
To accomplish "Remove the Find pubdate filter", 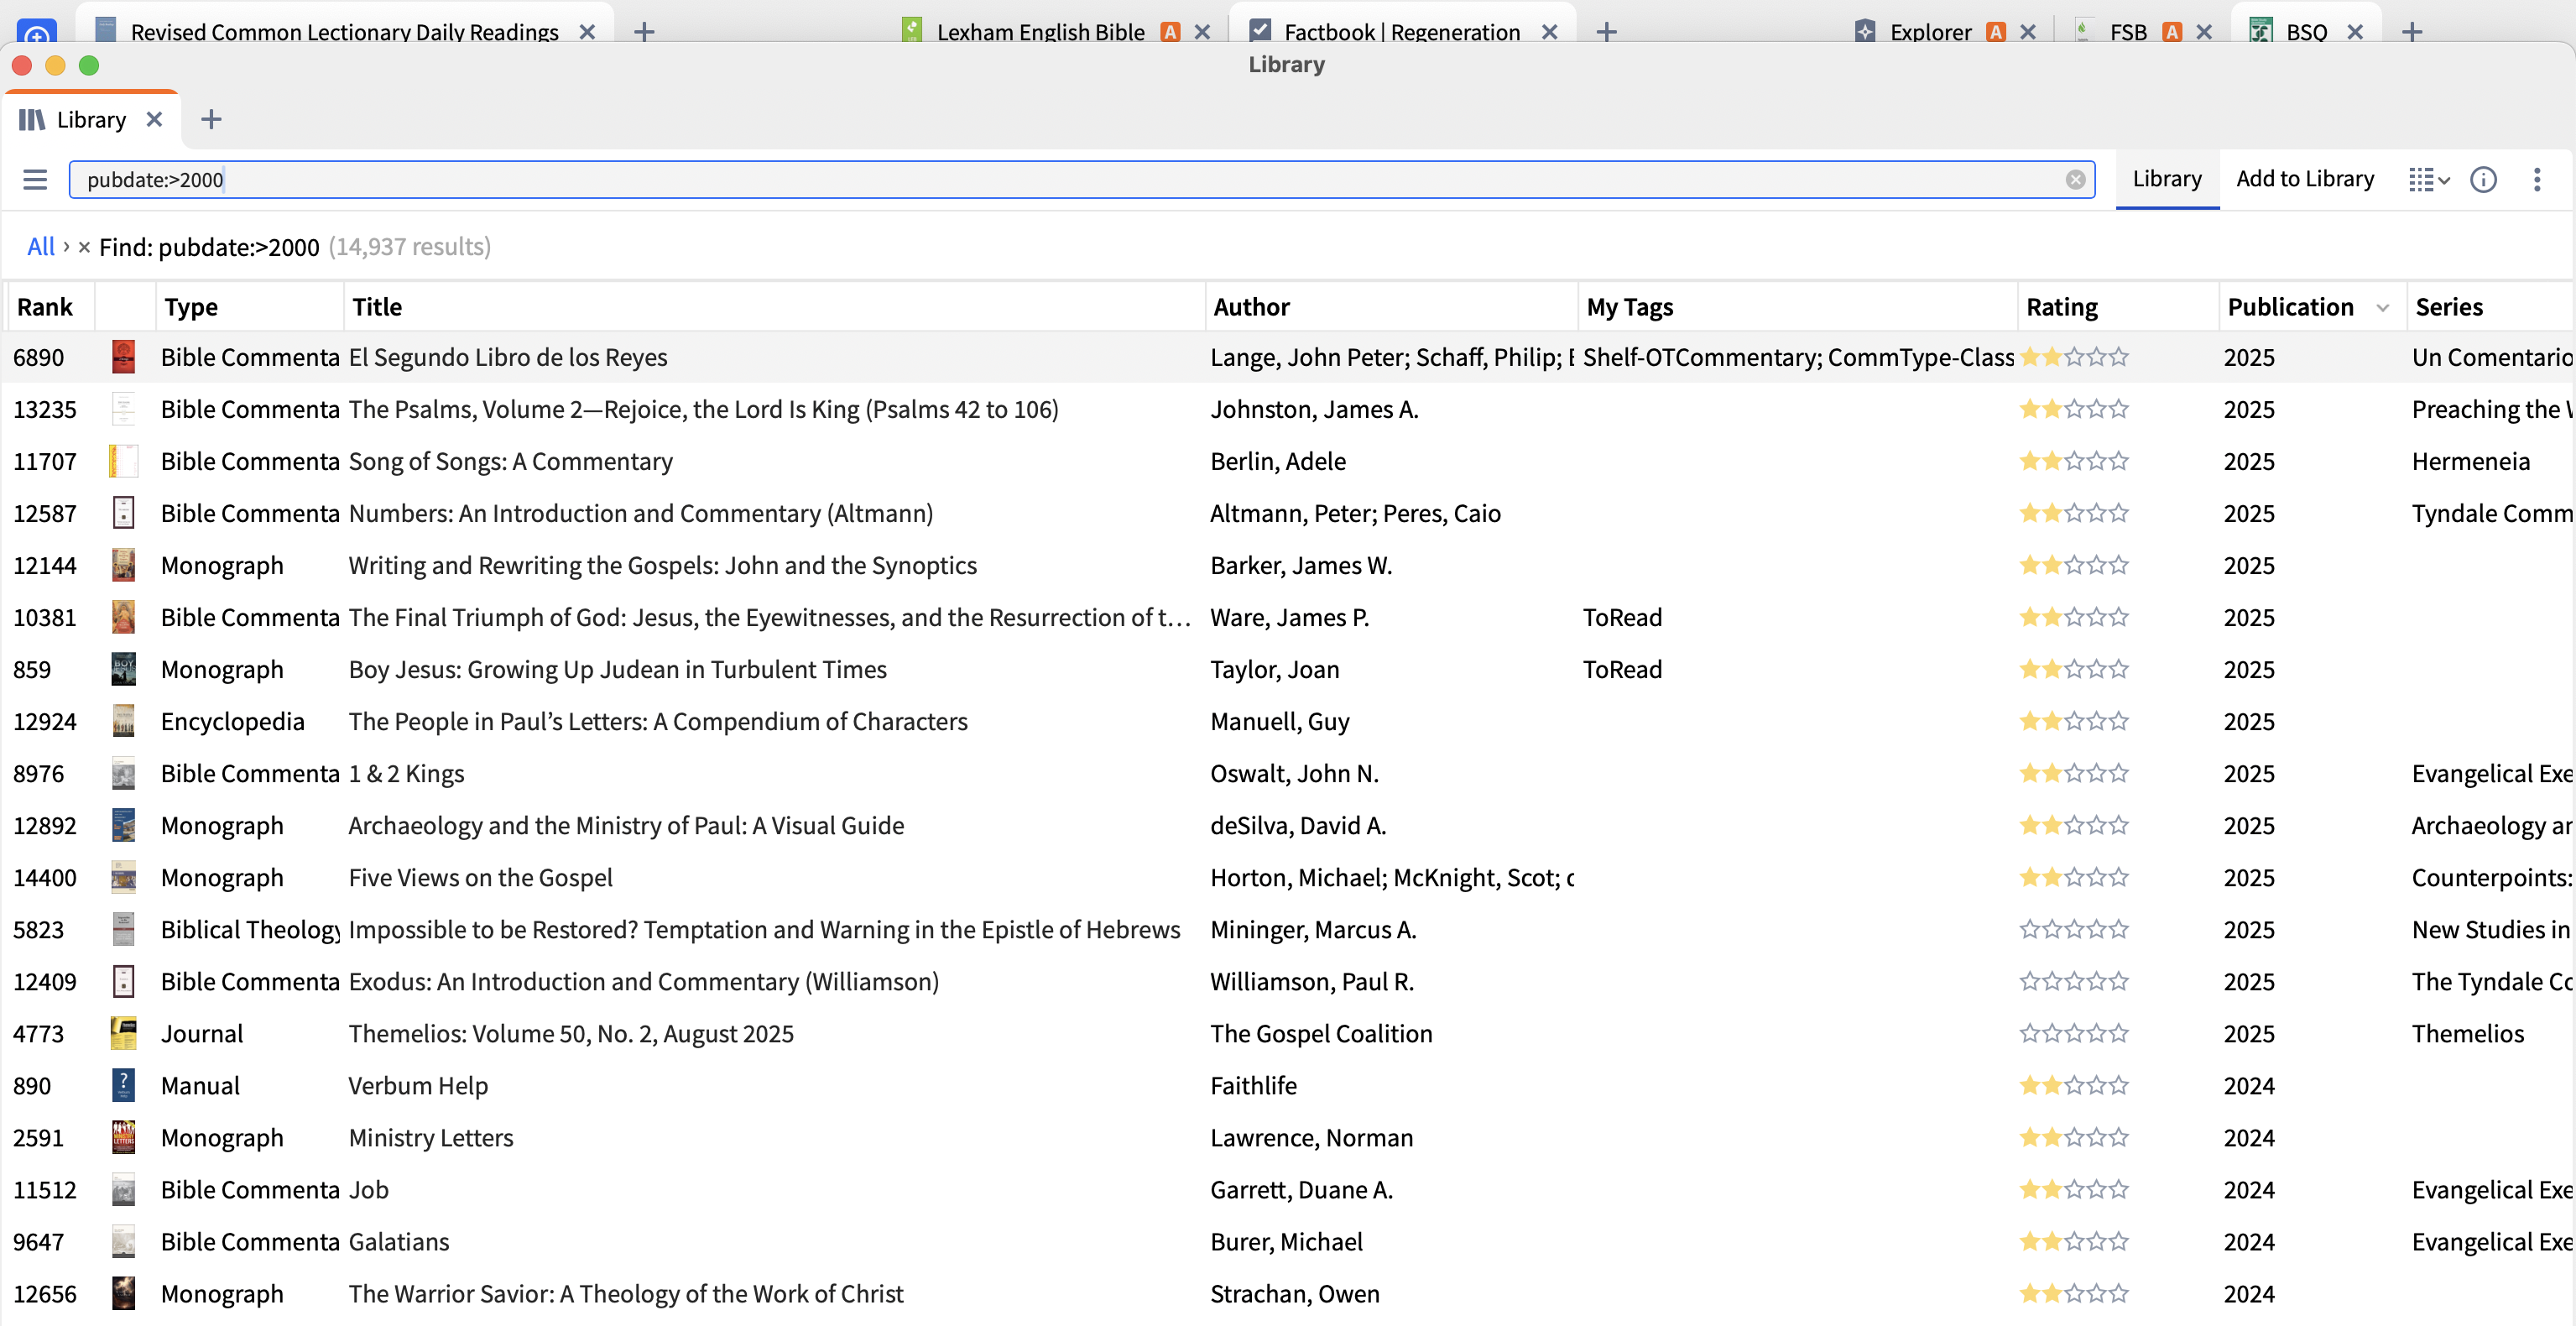I will pyautogui.click(x=84, y=247).
